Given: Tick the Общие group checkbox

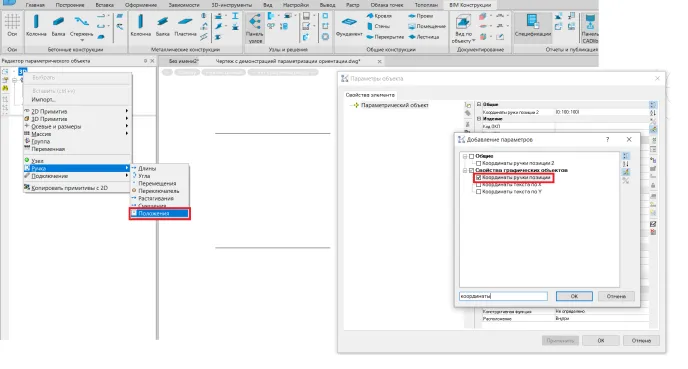Looking at the screenshot, I should pos(472,156).
